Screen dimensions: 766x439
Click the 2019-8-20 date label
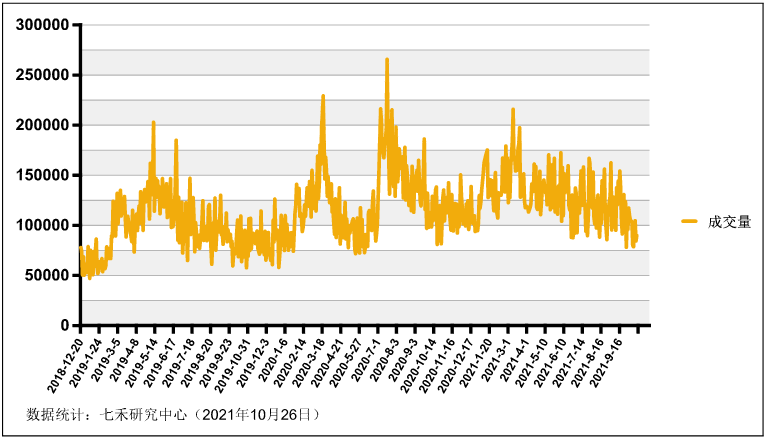[197, 362]
